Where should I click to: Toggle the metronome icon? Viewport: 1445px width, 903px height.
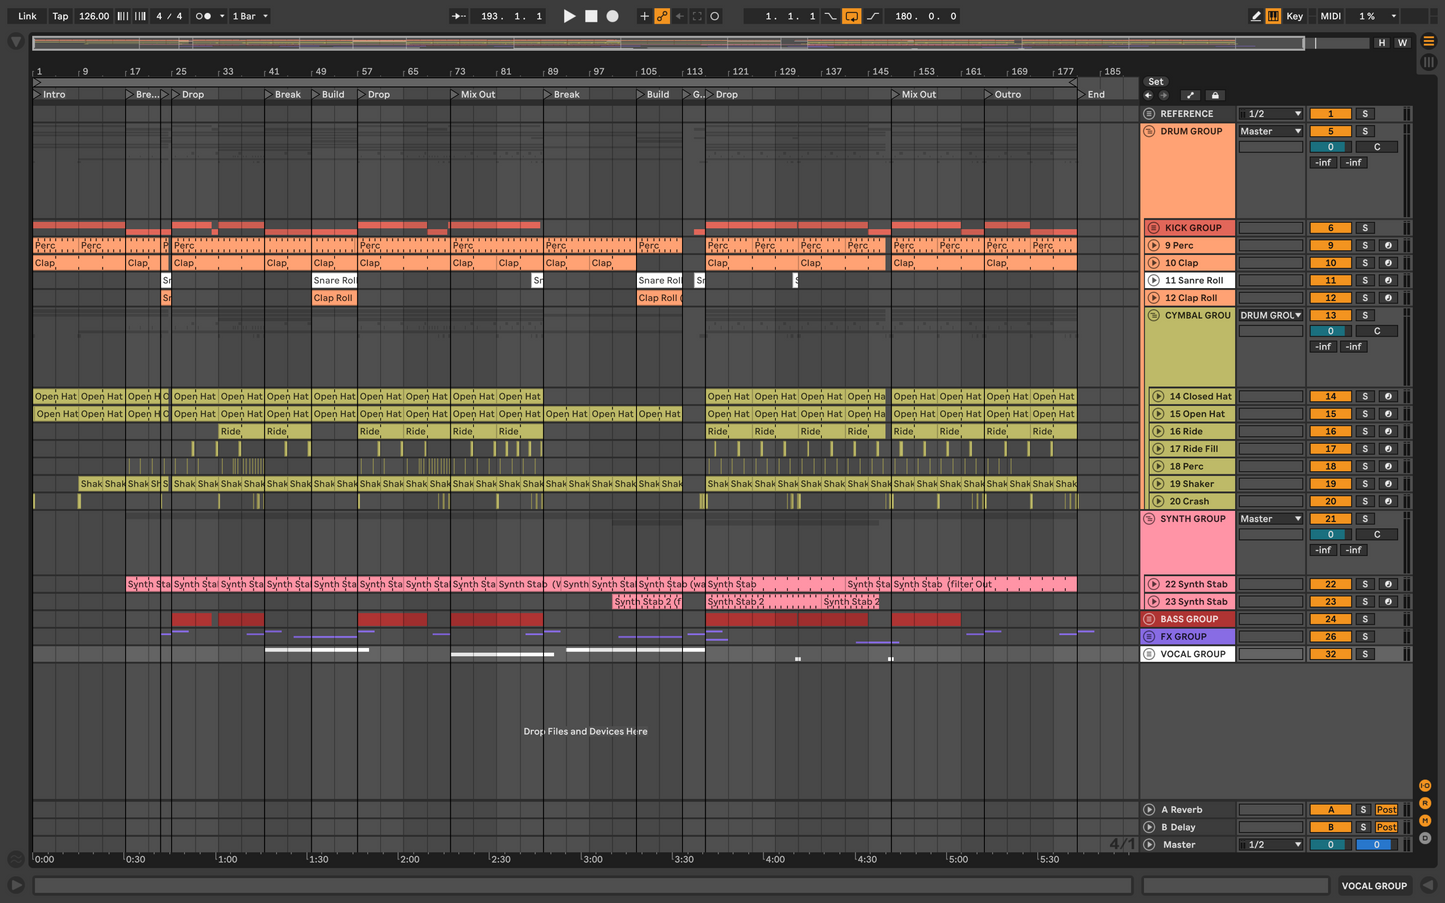pos(204,16)
